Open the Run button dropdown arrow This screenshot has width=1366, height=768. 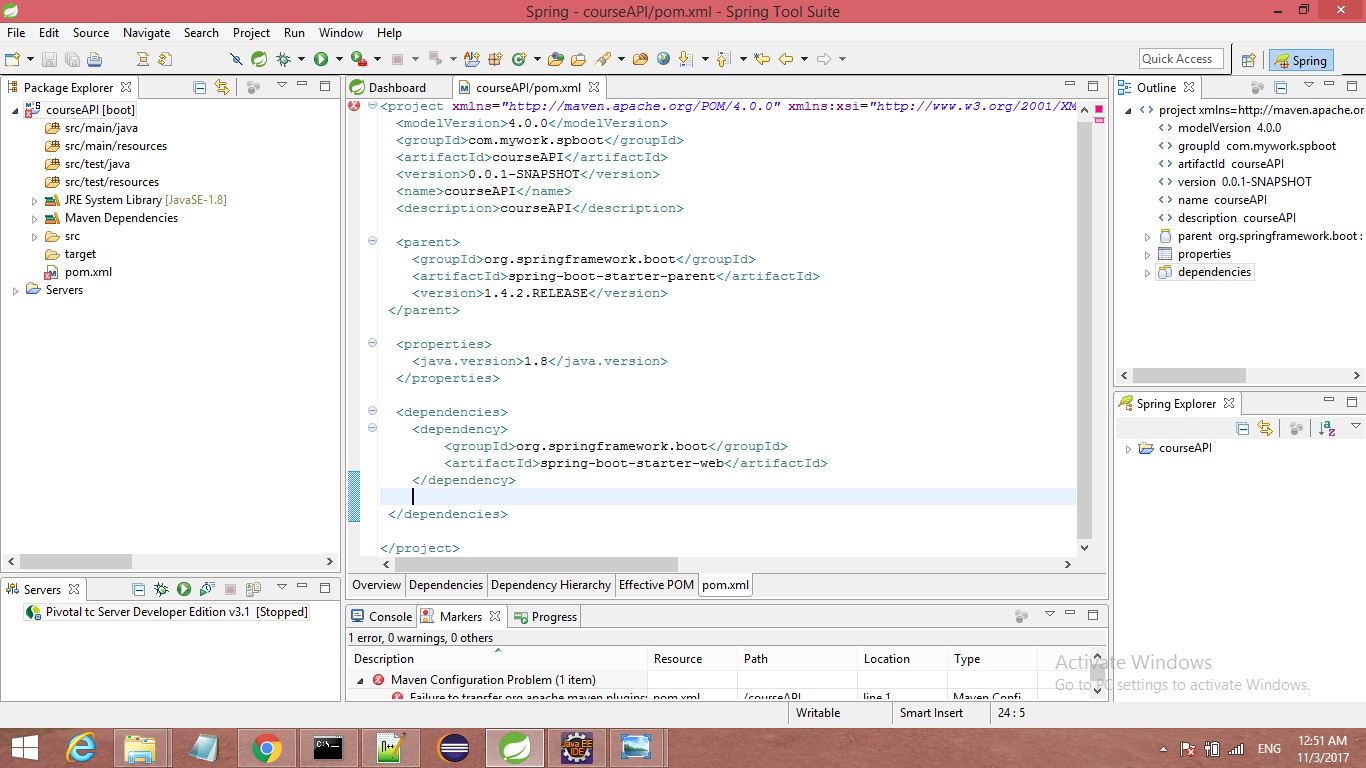[339, 59]
